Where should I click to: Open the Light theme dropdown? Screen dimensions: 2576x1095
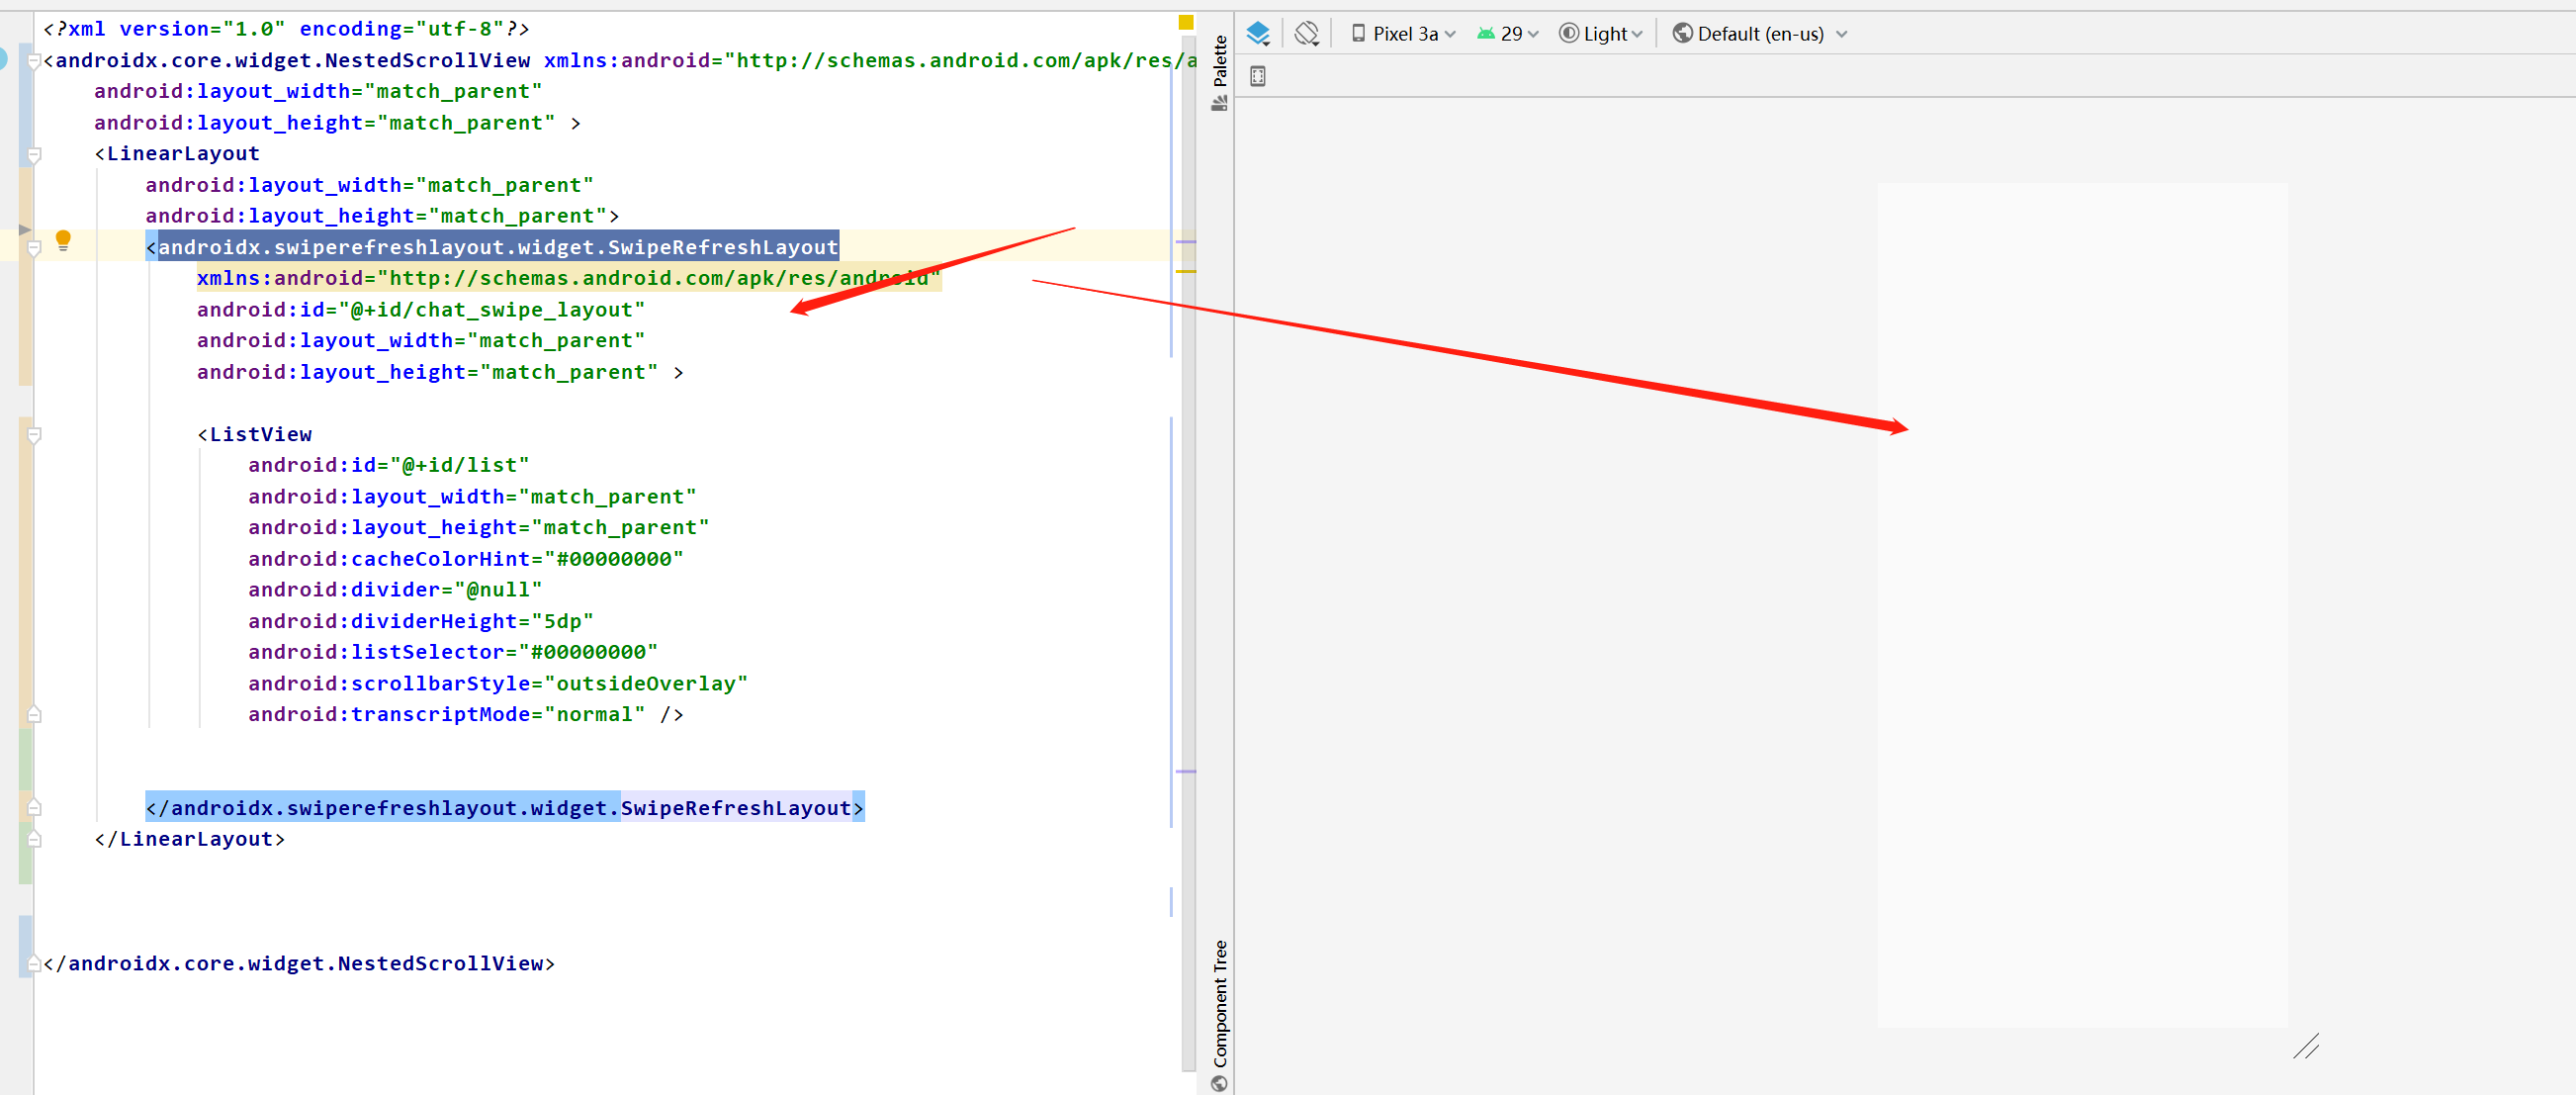1601,34
